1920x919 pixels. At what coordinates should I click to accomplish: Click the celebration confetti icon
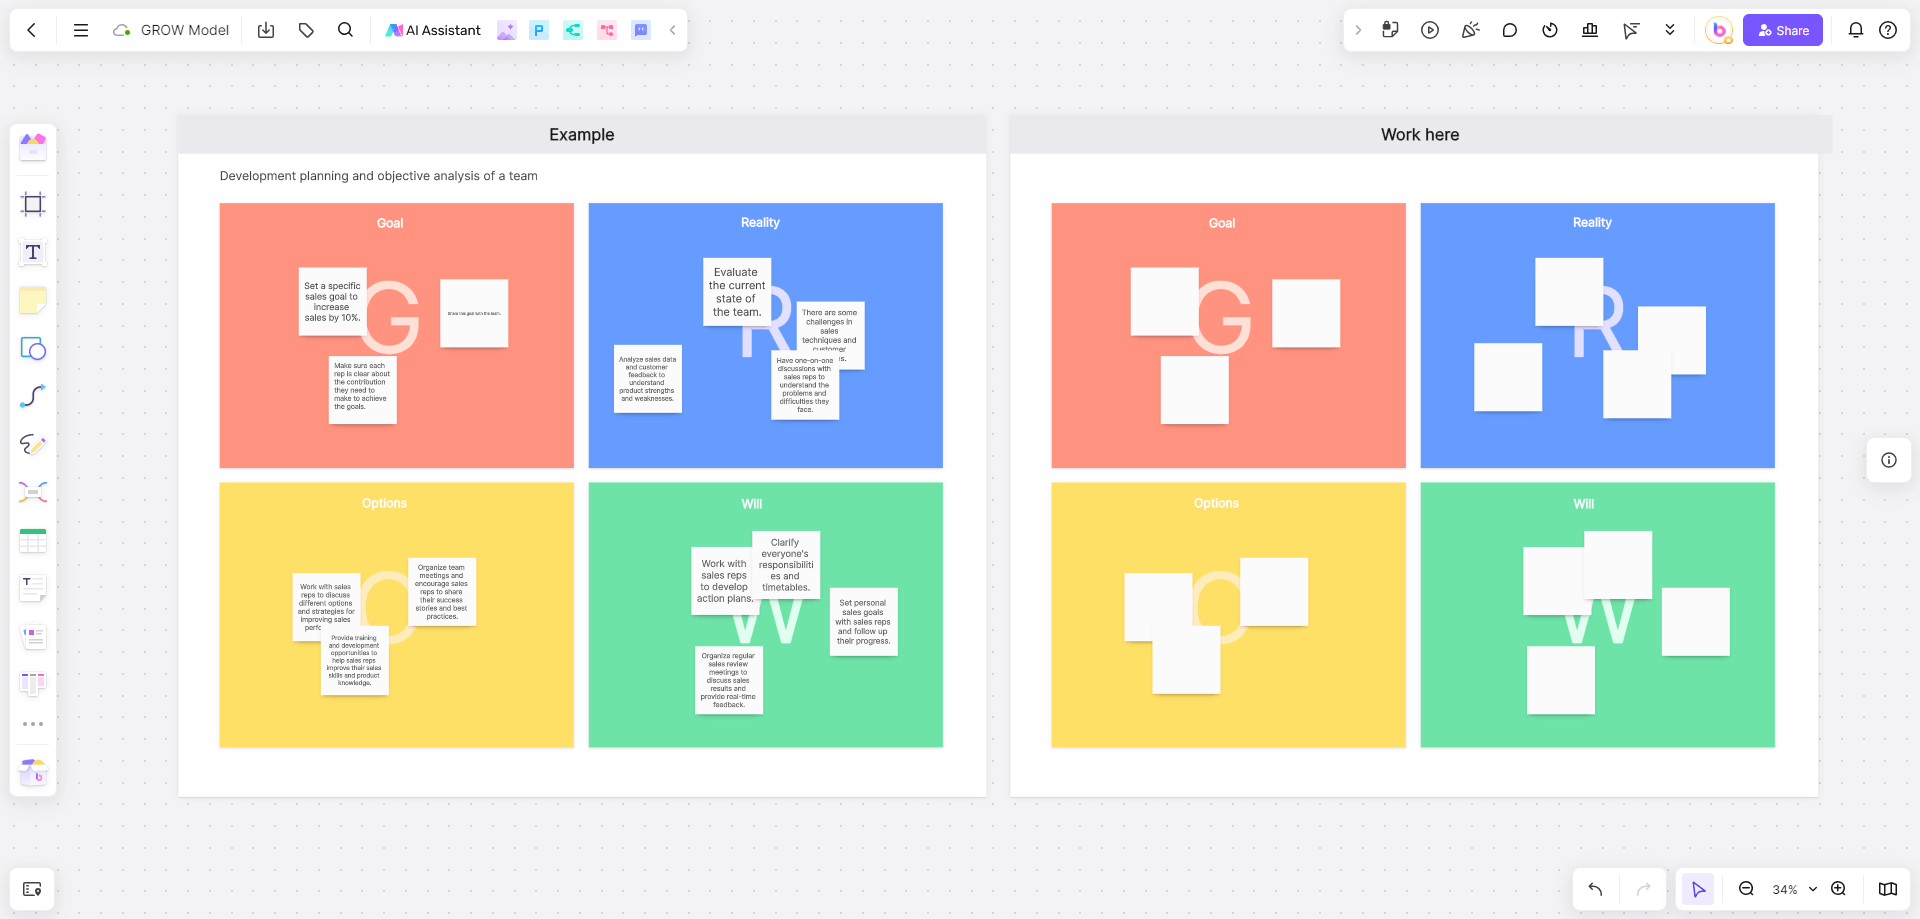1470,30
